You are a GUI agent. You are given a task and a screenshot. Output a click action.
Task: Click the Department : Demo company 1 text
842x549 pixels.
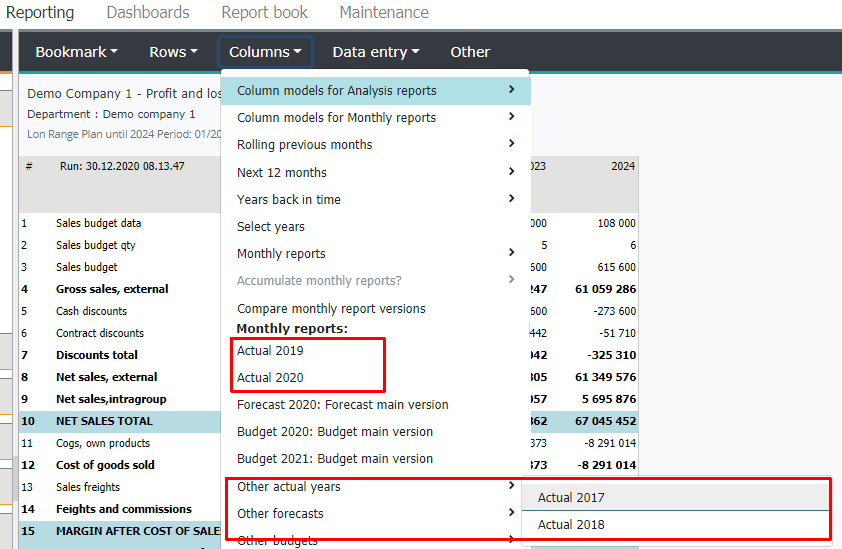(x=111, y=114)
